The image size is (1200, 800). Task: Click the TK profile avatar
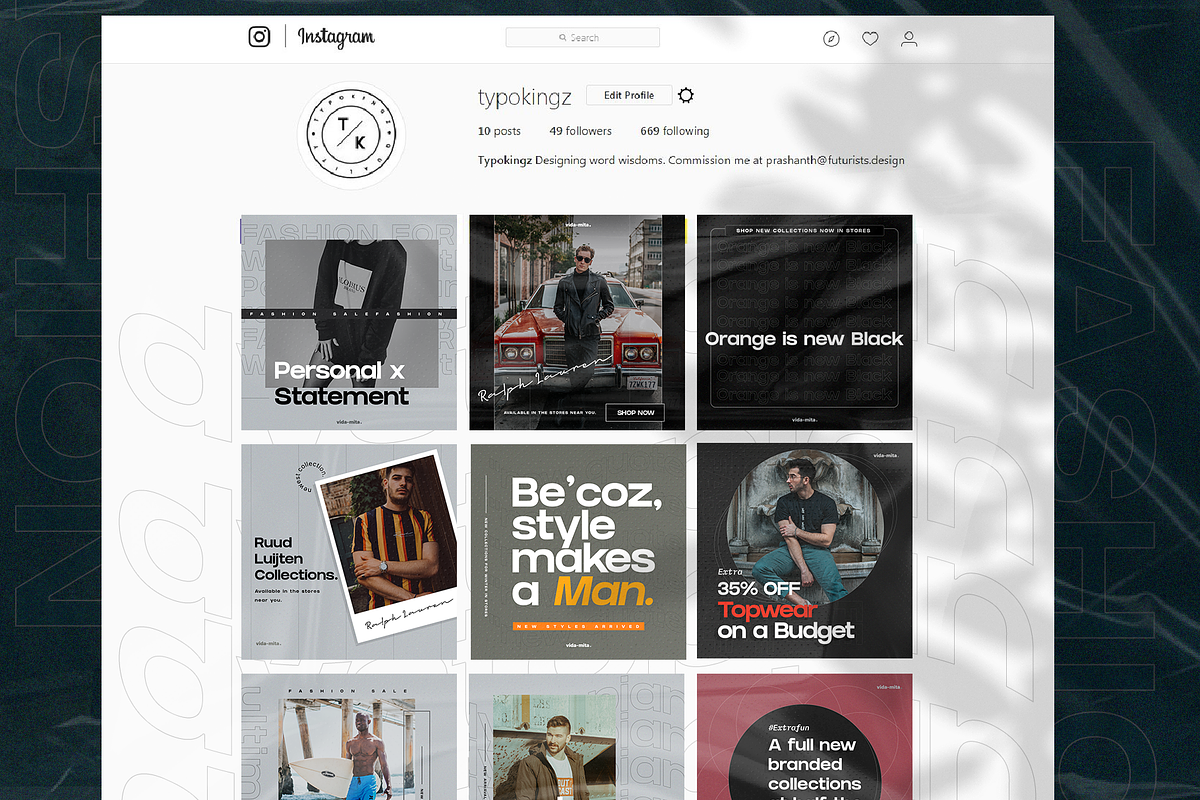click(351, 136)
